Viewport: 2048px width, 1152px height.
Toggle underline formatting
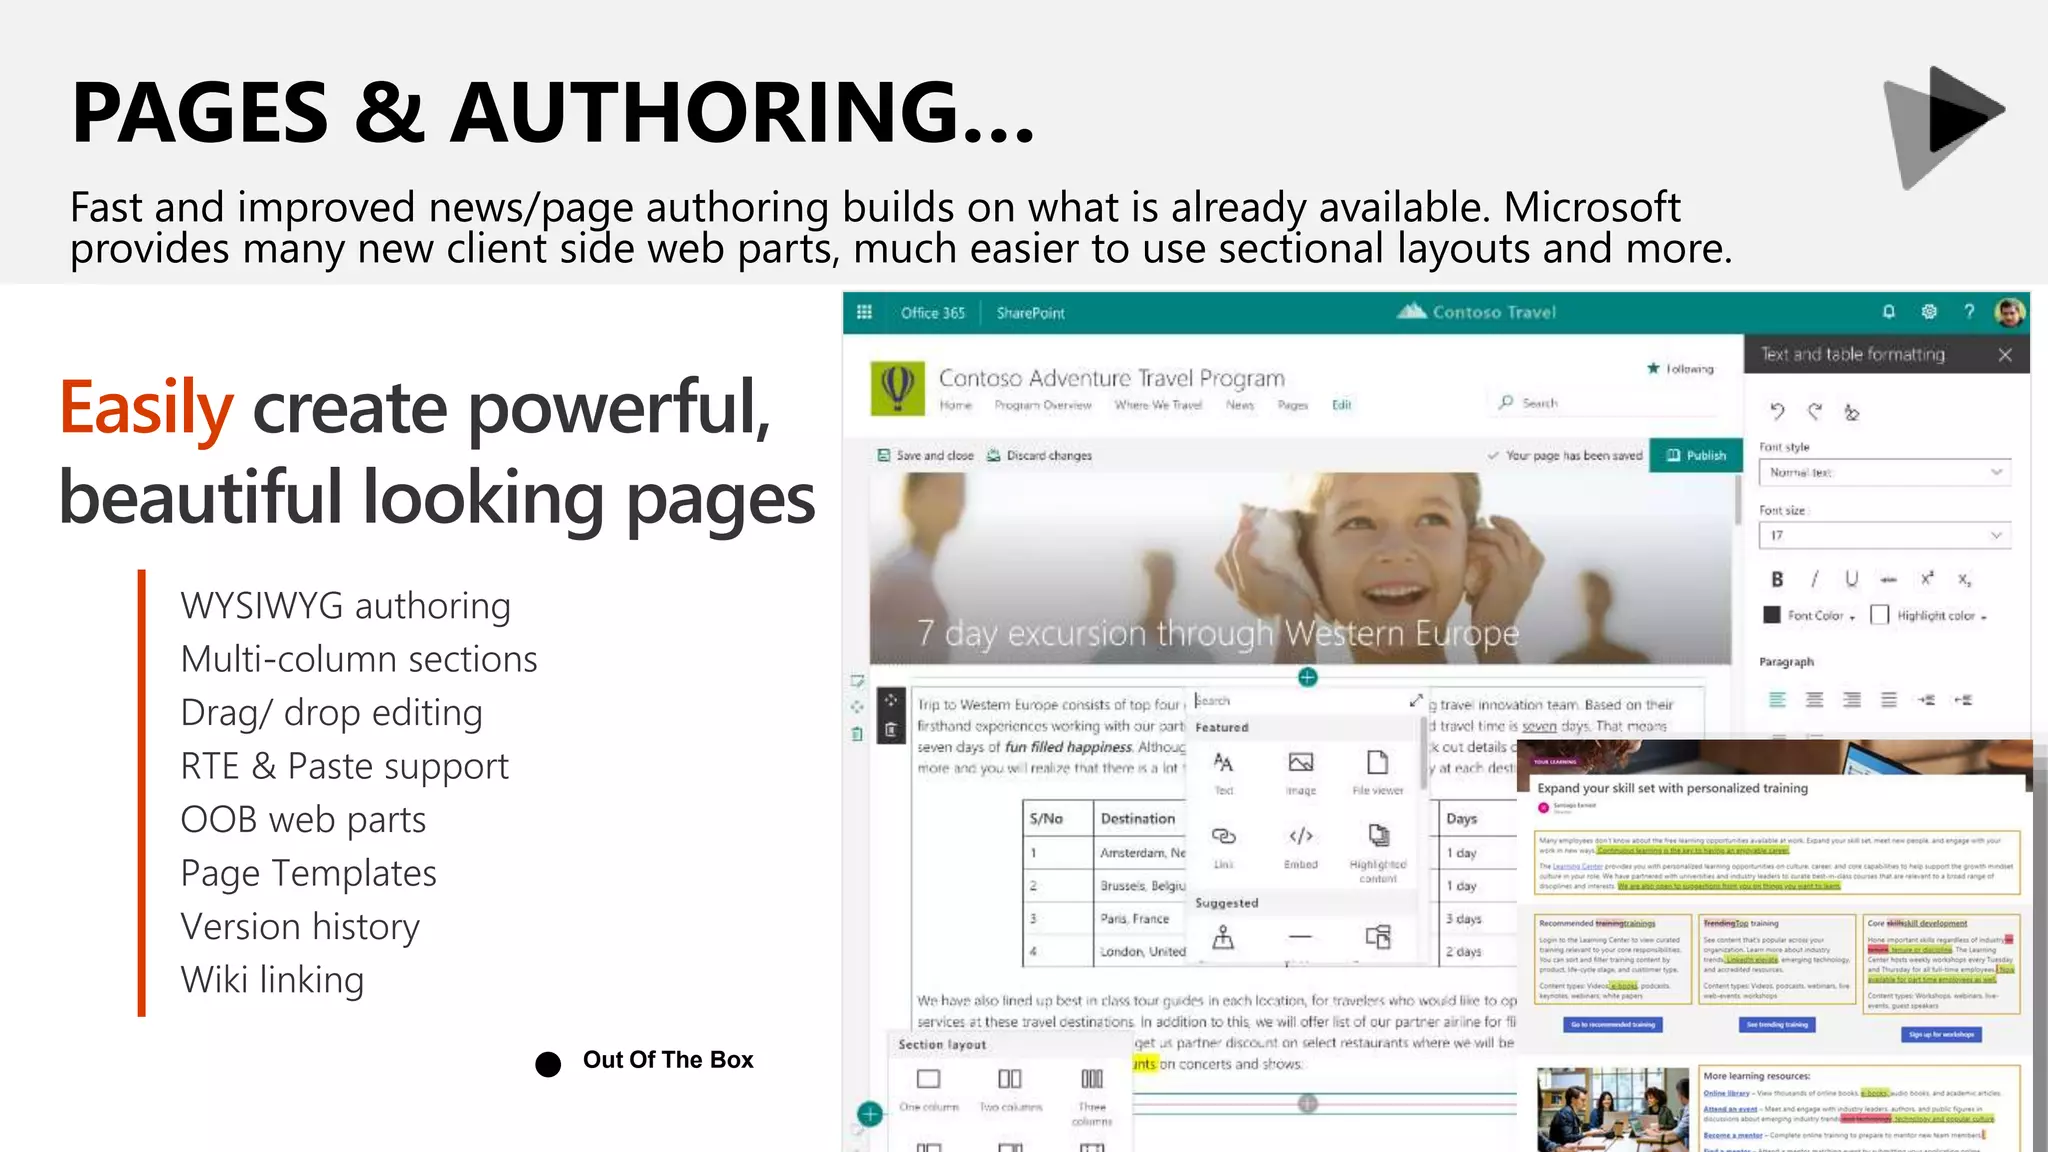(x=1851, y=579)
